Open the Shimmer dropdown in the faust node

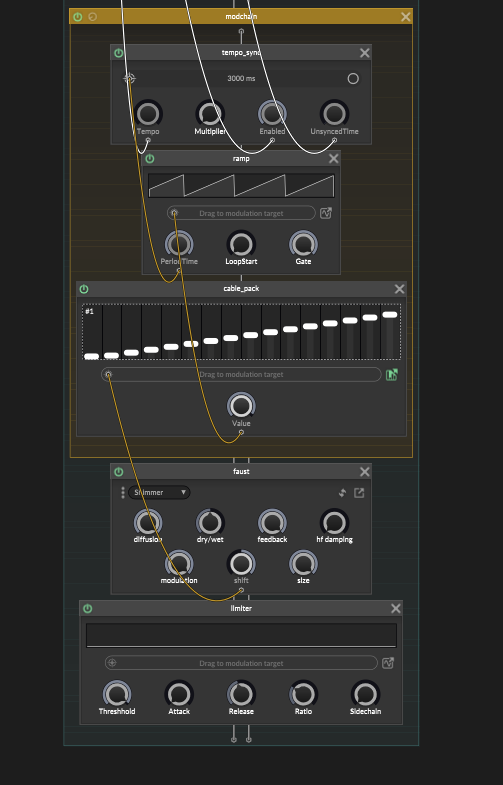click(159, 493)
